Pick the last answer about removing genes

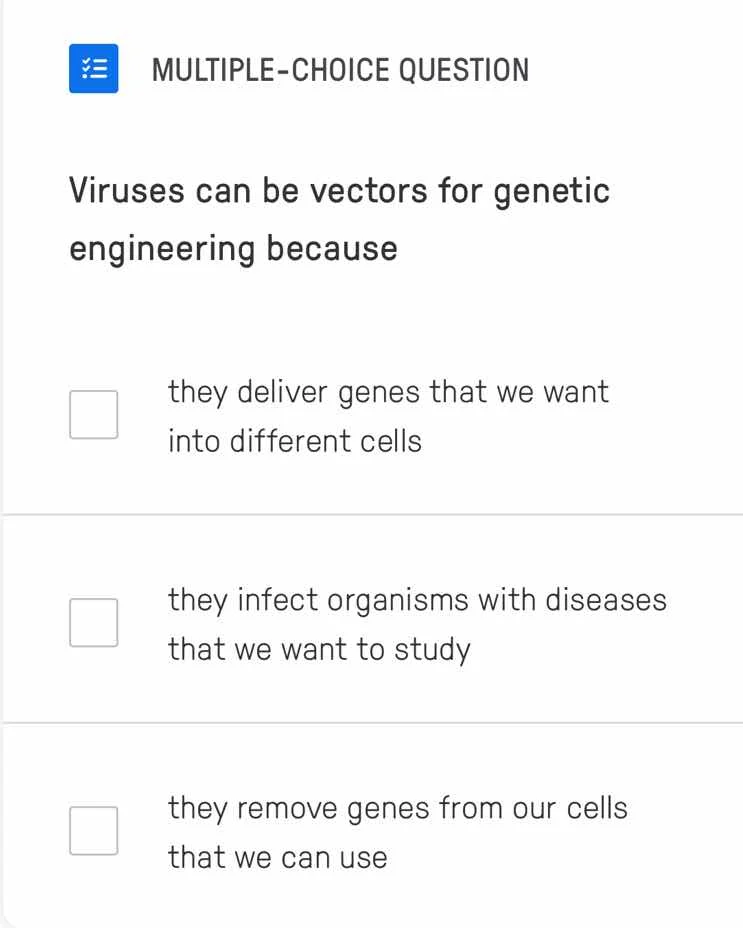tap(397, 832)
